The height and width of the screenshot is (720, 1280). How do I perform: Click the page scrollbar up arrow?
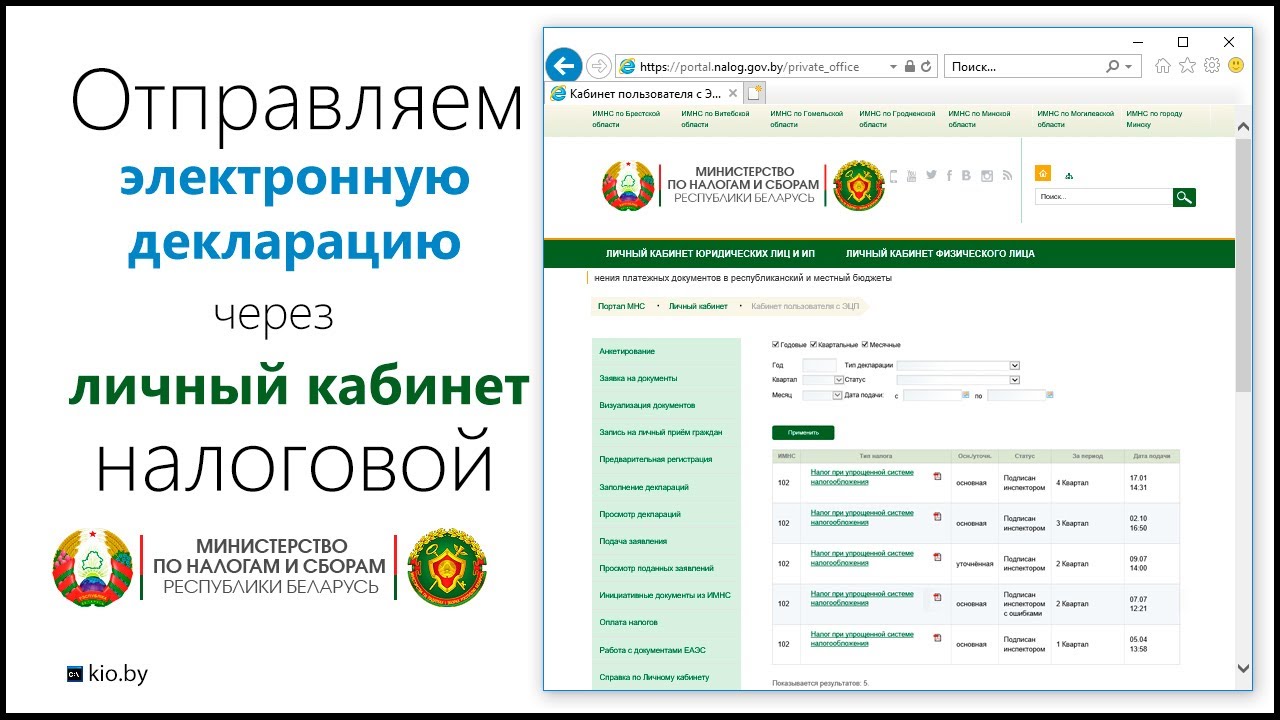[1244, 128]
